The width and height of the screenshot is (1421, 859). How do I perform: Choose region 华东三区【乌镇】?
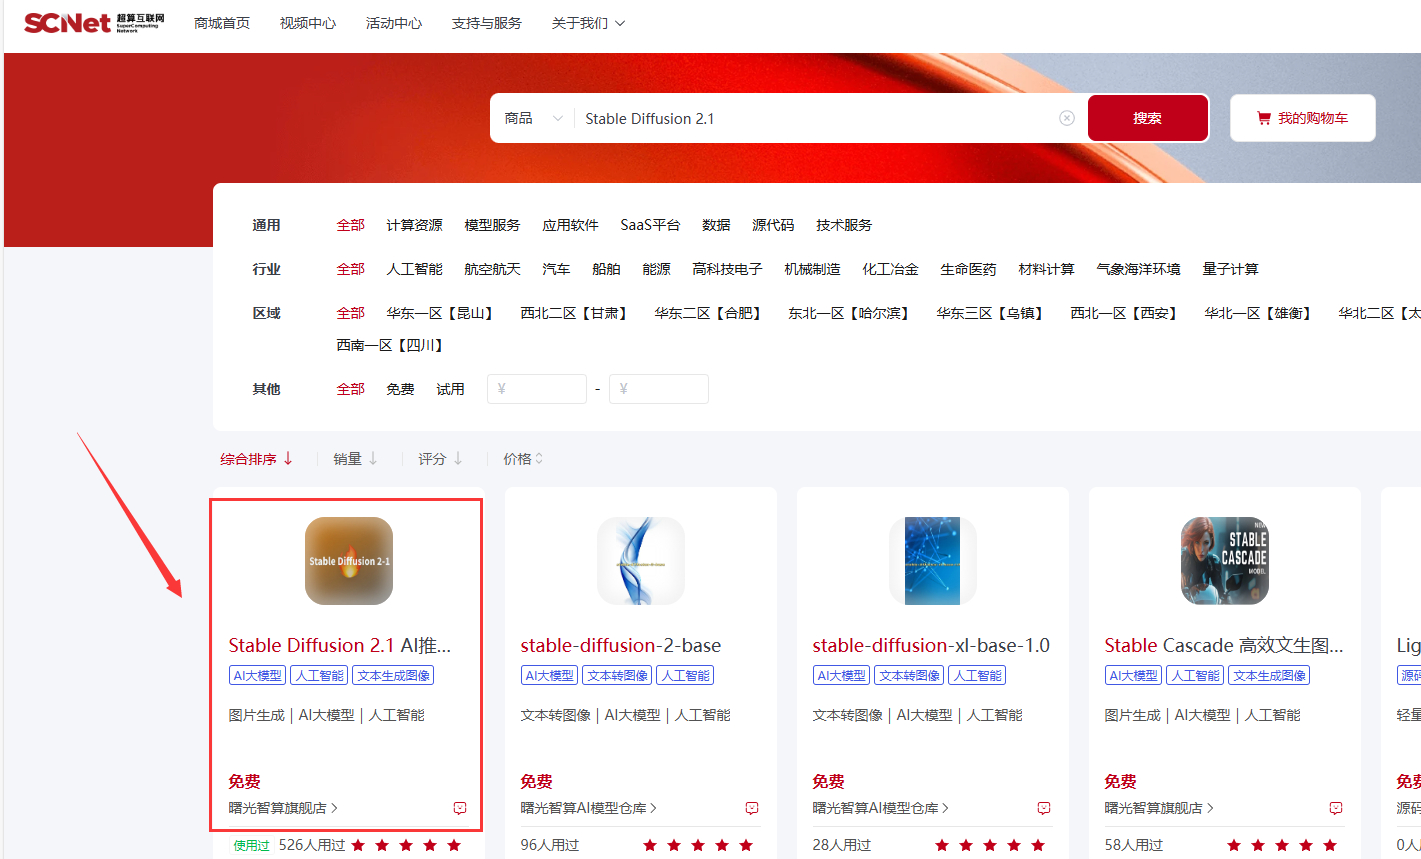pyautogui.click(x=992, y=313)
